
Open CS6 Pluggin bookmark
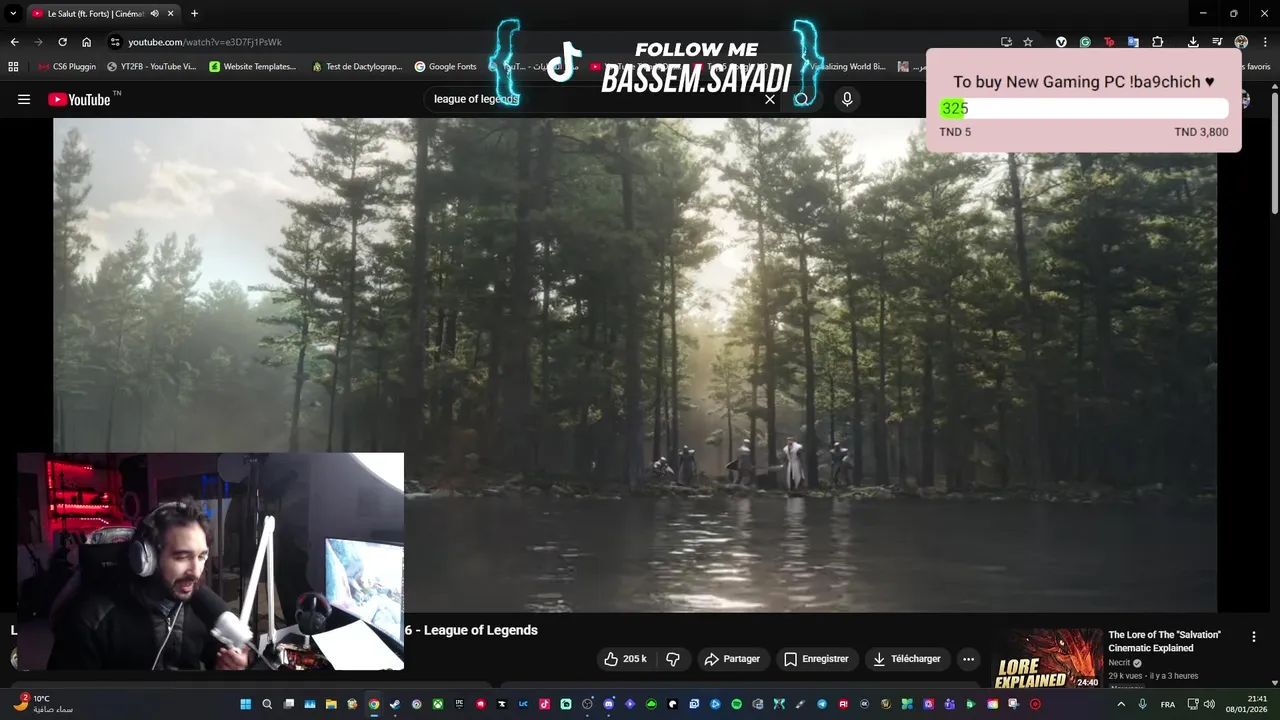(67, 67)
